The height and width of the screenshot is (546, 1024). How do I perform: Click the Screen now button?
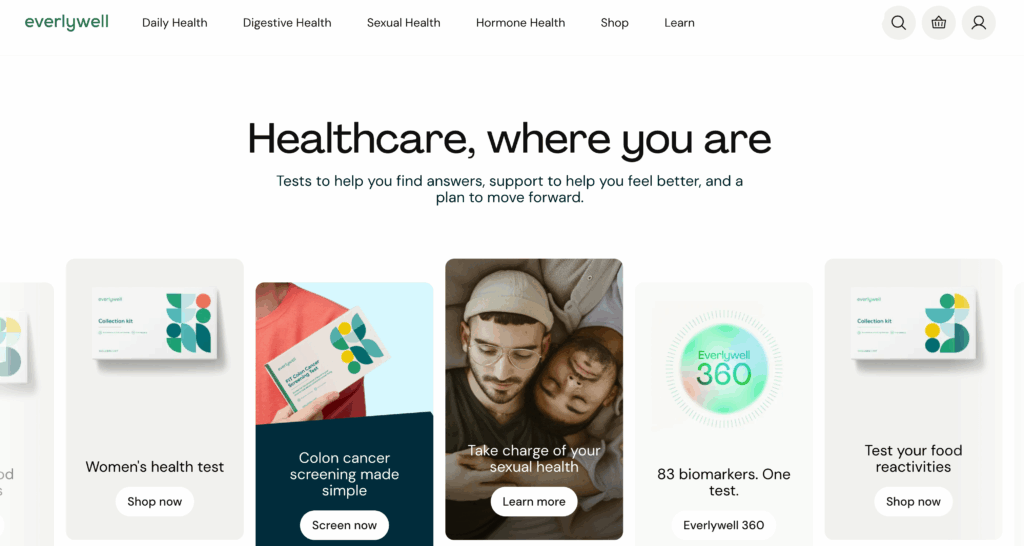tap(344, 525)
